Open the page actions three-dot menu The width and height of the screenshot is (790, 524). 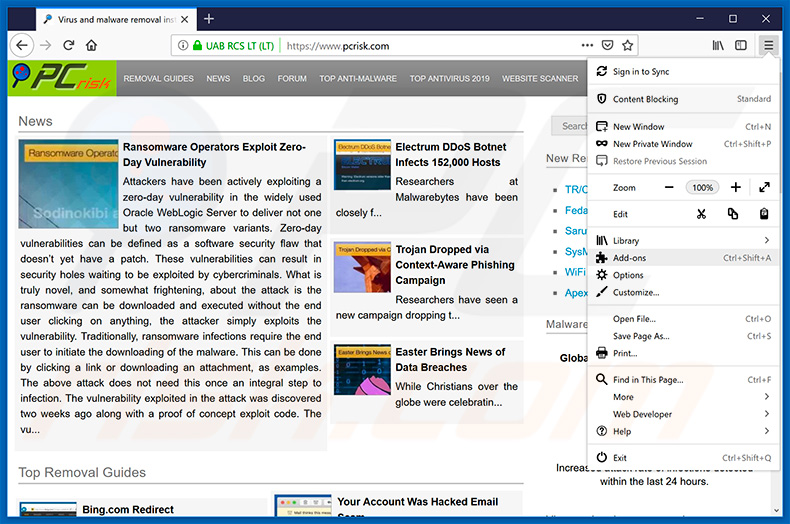[x=587, y=45]
